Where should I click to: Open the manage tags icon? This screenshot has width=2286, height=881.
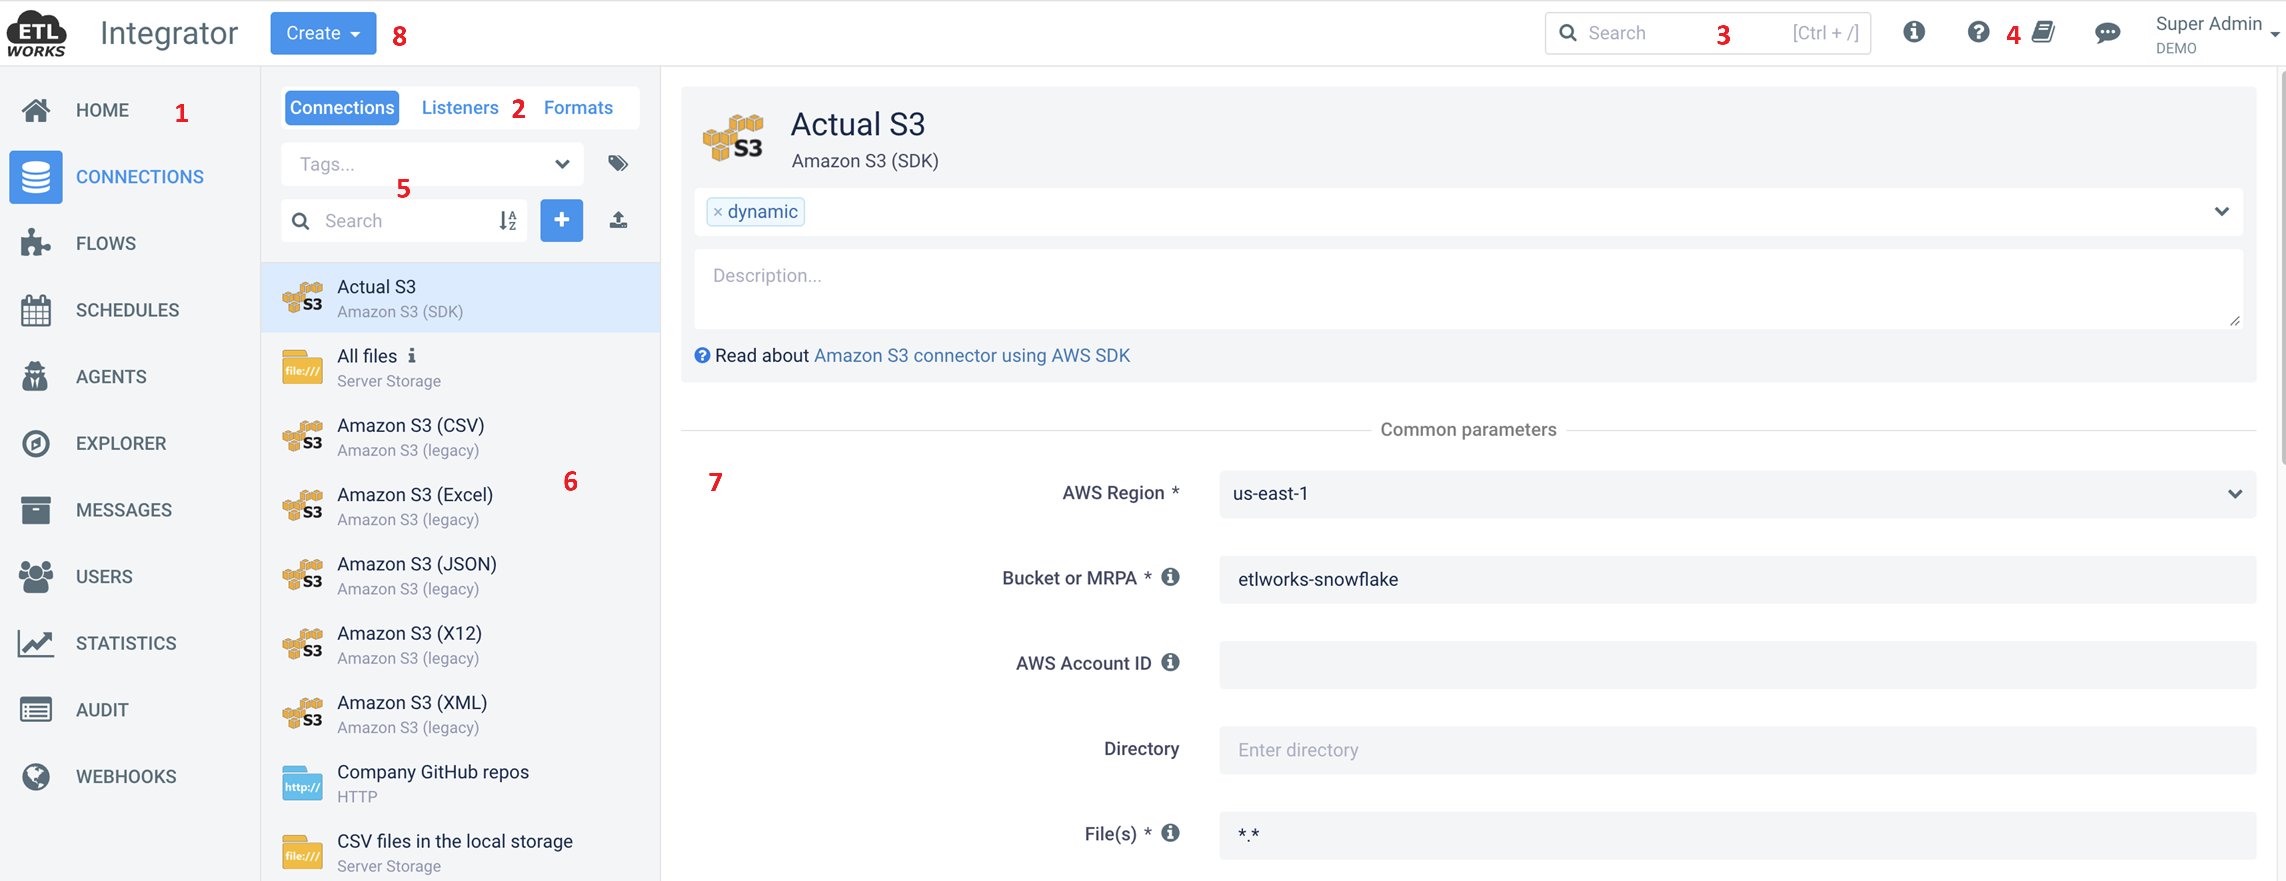coord(618,163)
